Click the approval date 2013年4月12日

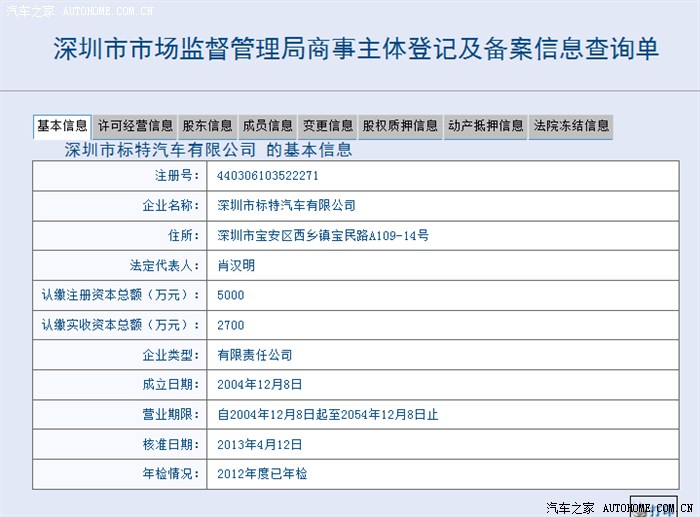[x=259, y=444]
